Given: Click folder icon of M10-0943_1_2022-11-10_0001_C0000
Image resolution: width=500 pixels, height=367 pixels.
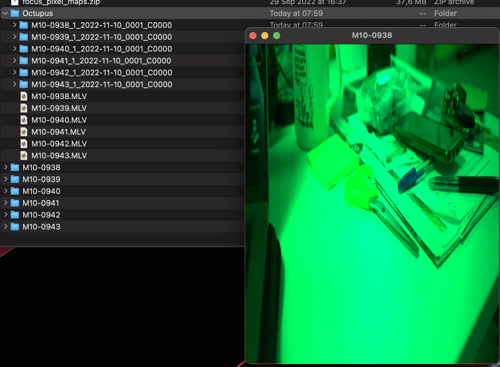Looking at the screenshot, I should click(24, 84).
